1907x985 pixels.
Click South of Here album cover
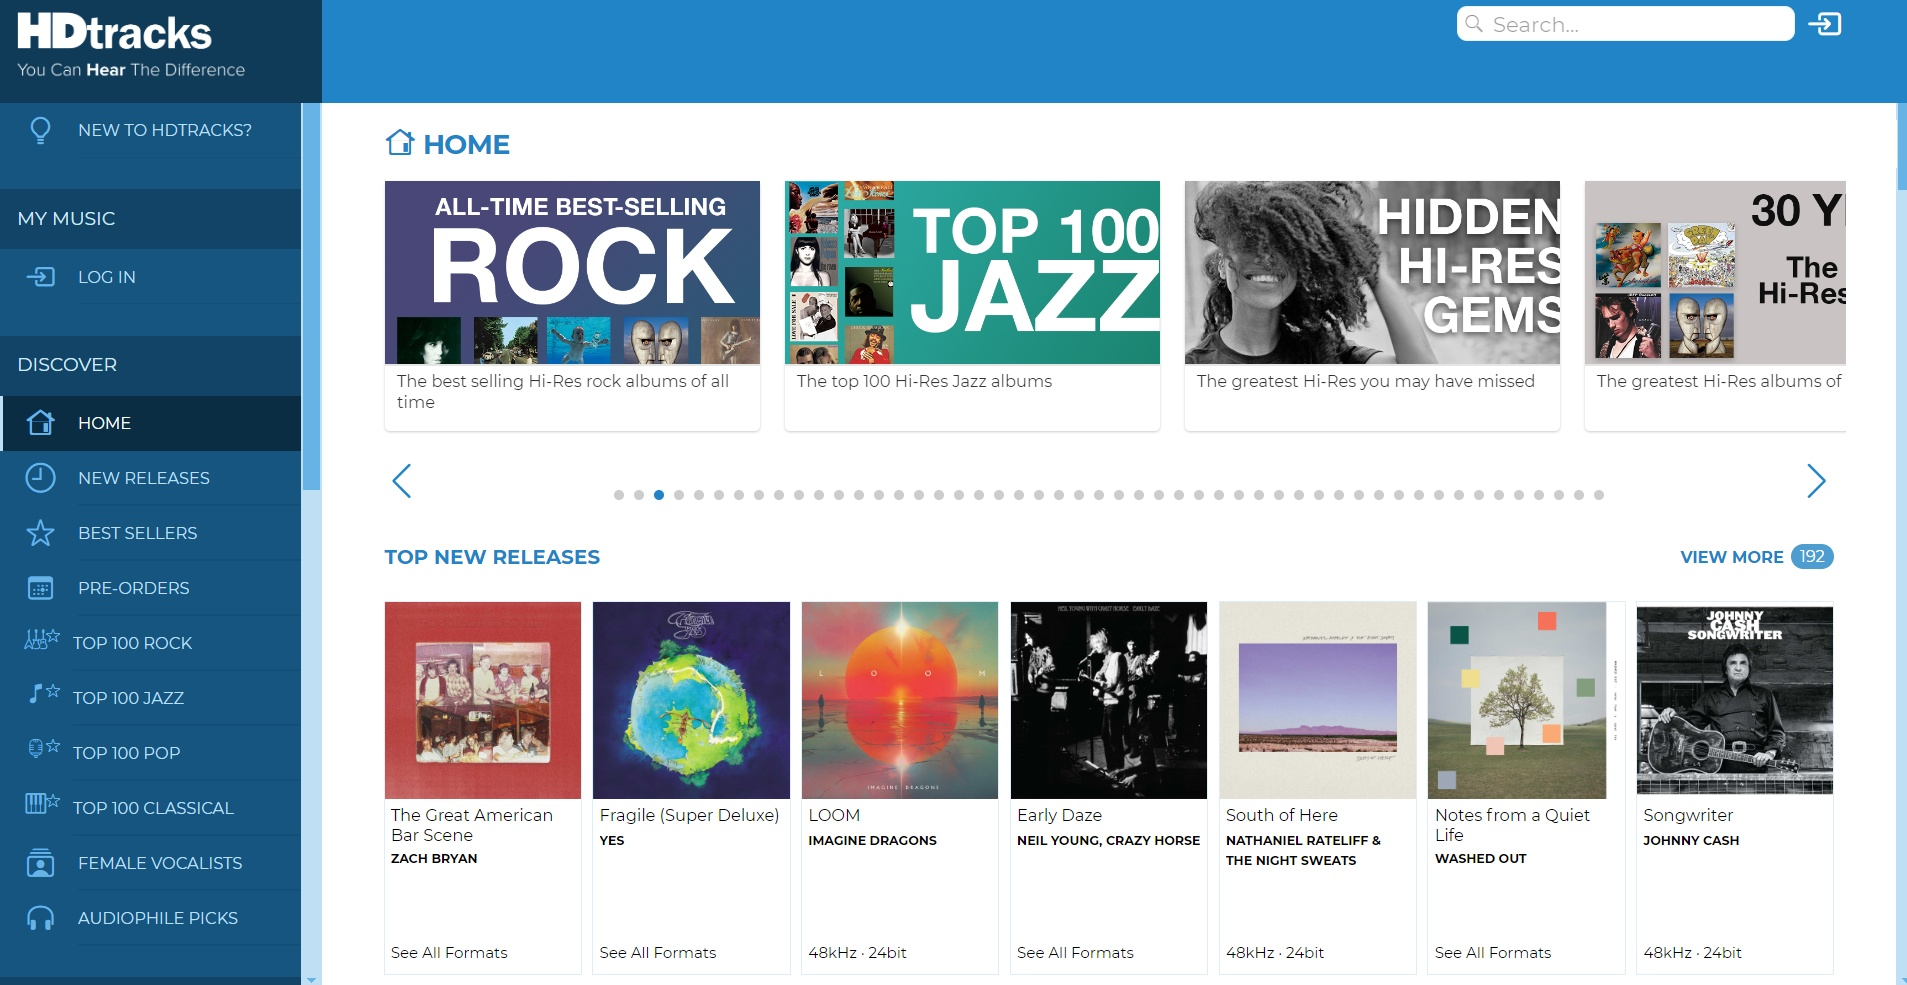click(1317, 700)
